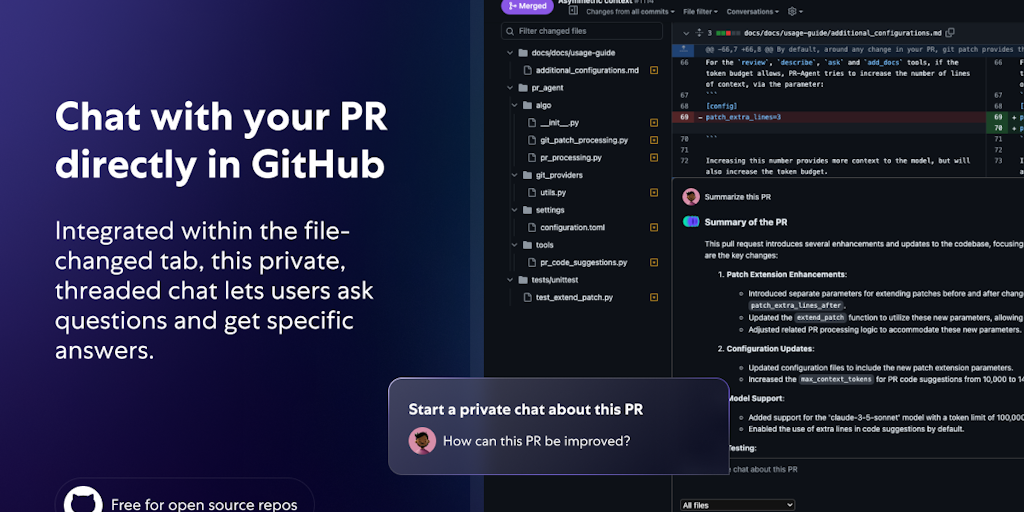Open the diff settings gear menu
The height and width of the screenshot is (512, 1024).
pyautogui.click(x=795, y=12)
